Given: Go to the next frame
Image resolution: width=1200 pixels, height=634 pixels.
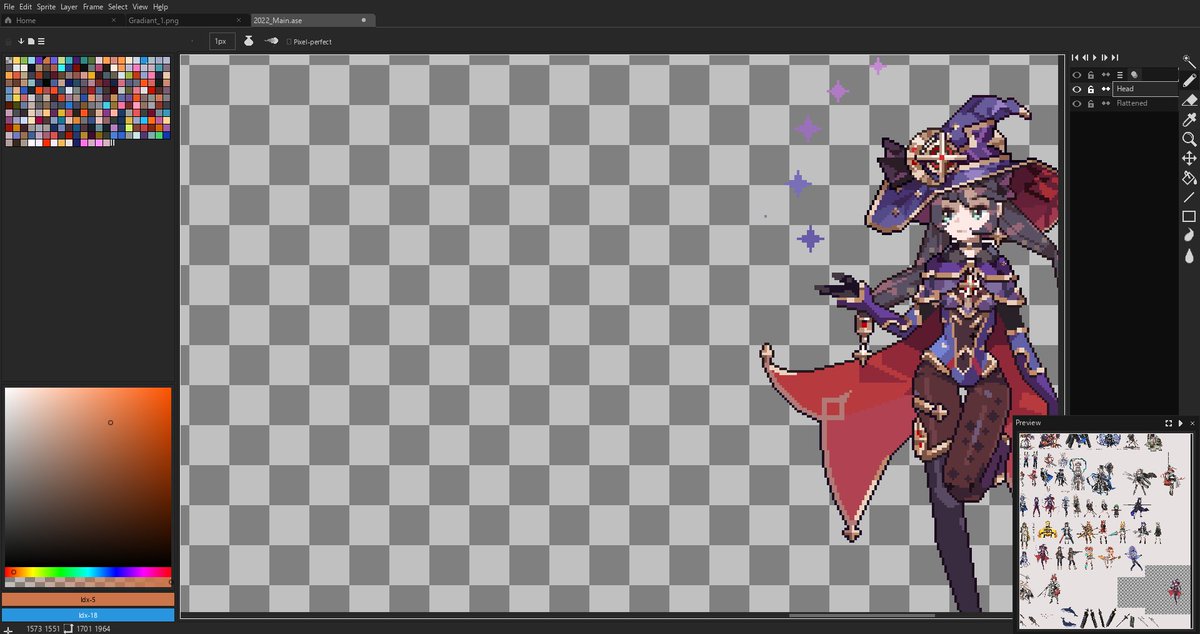Looking at the screenshot, I should point(1105,58).
